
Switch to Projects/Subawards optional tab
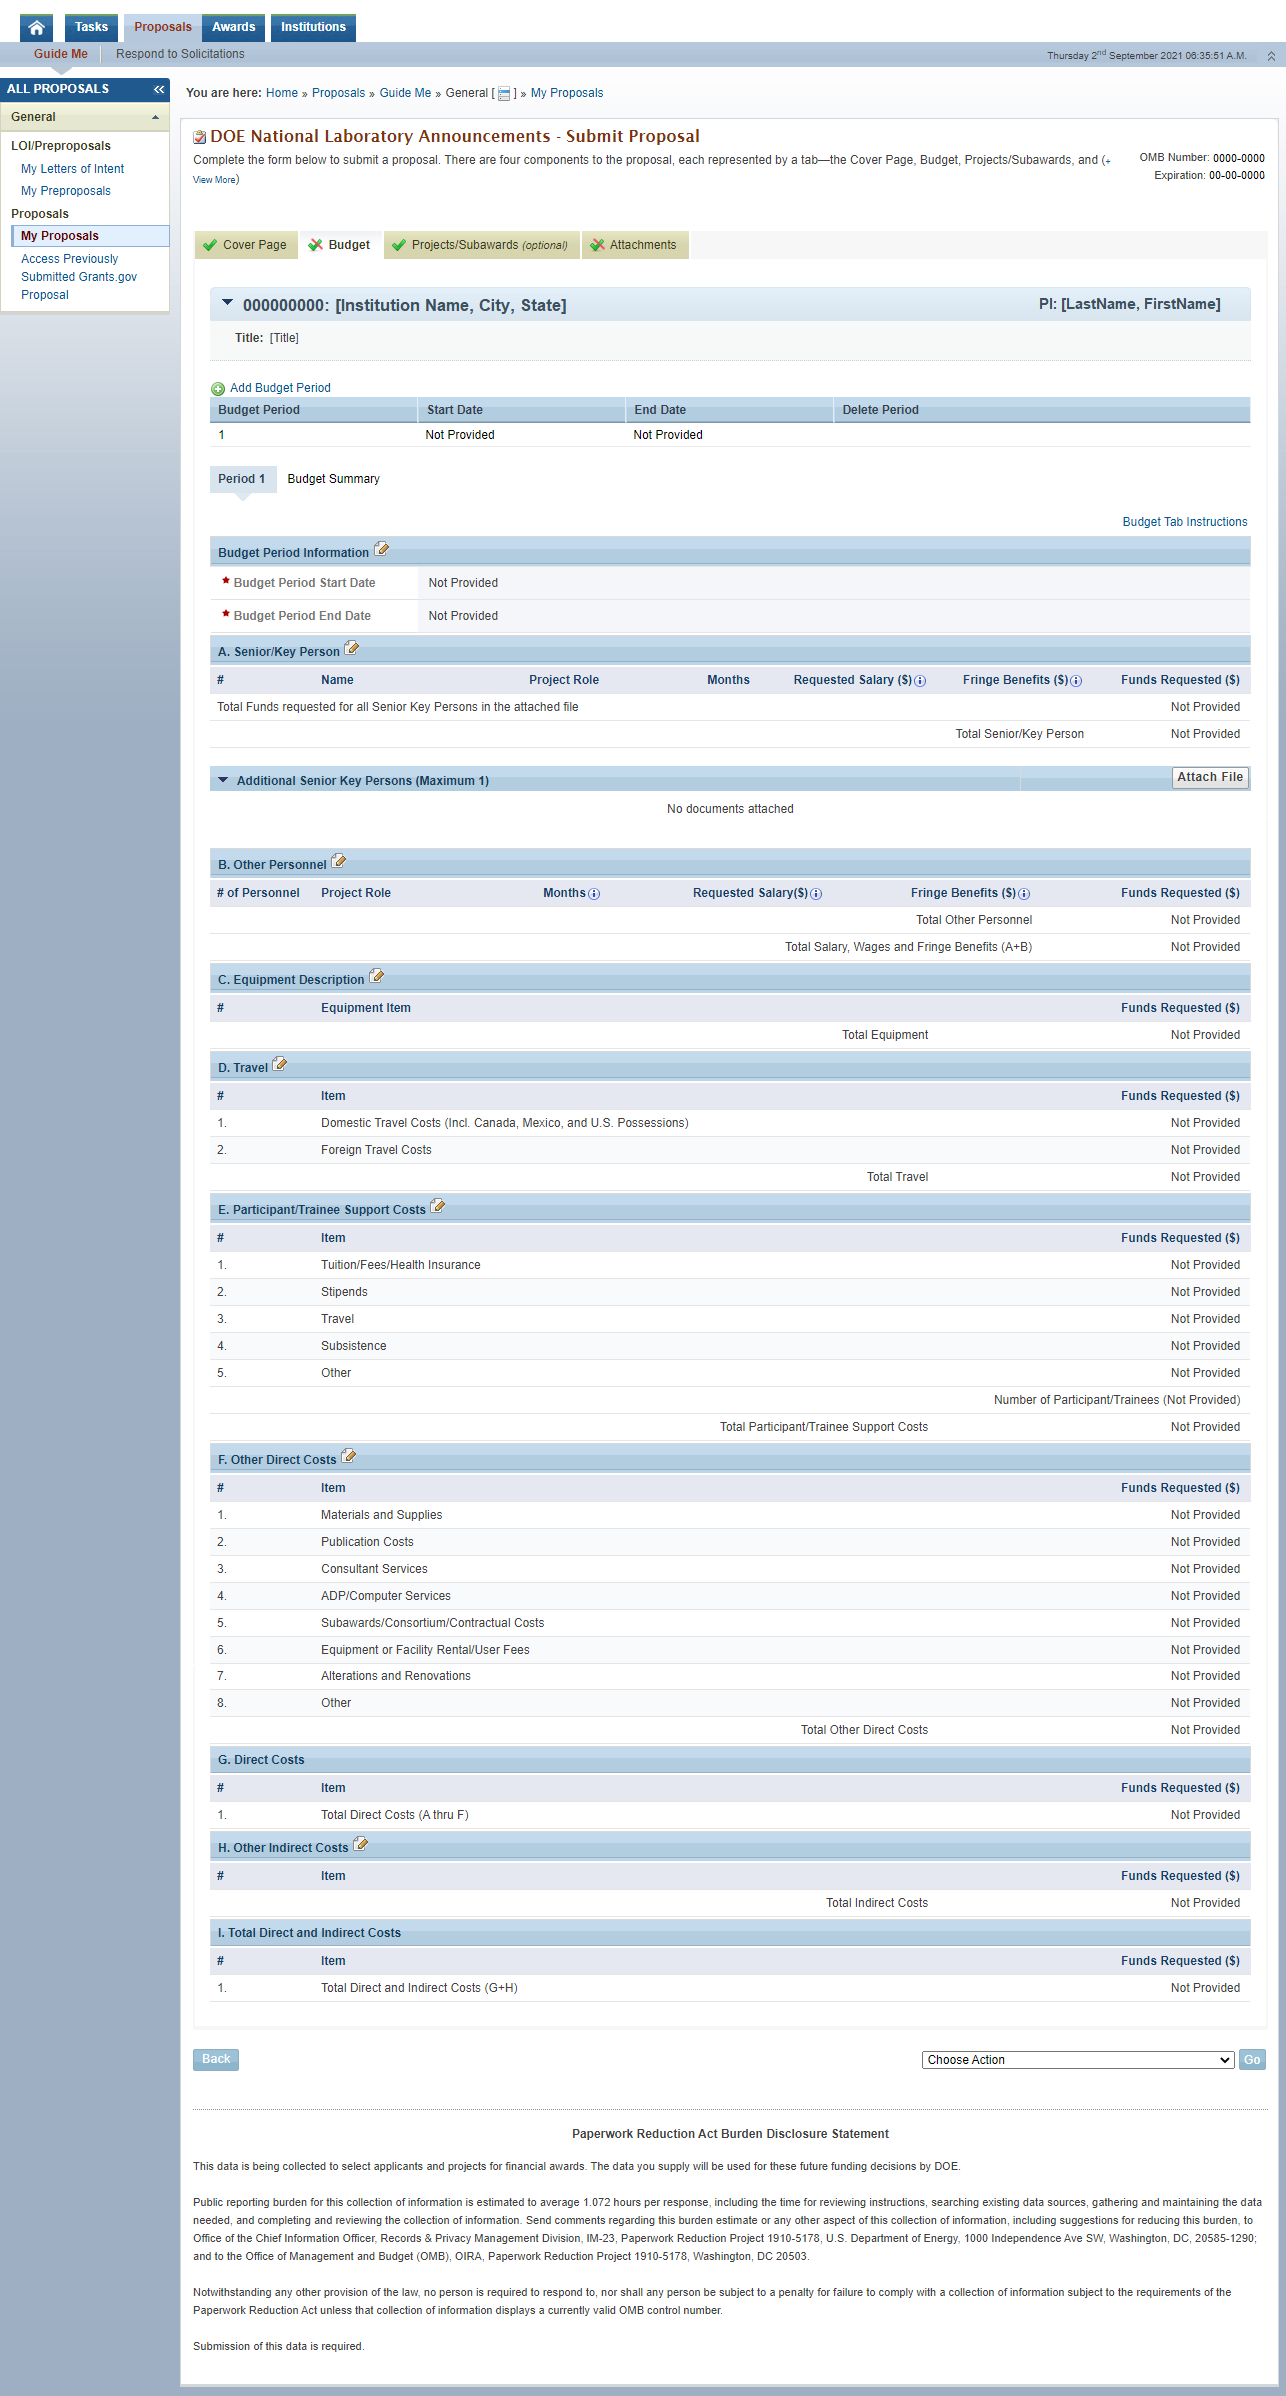click(482, 245)
